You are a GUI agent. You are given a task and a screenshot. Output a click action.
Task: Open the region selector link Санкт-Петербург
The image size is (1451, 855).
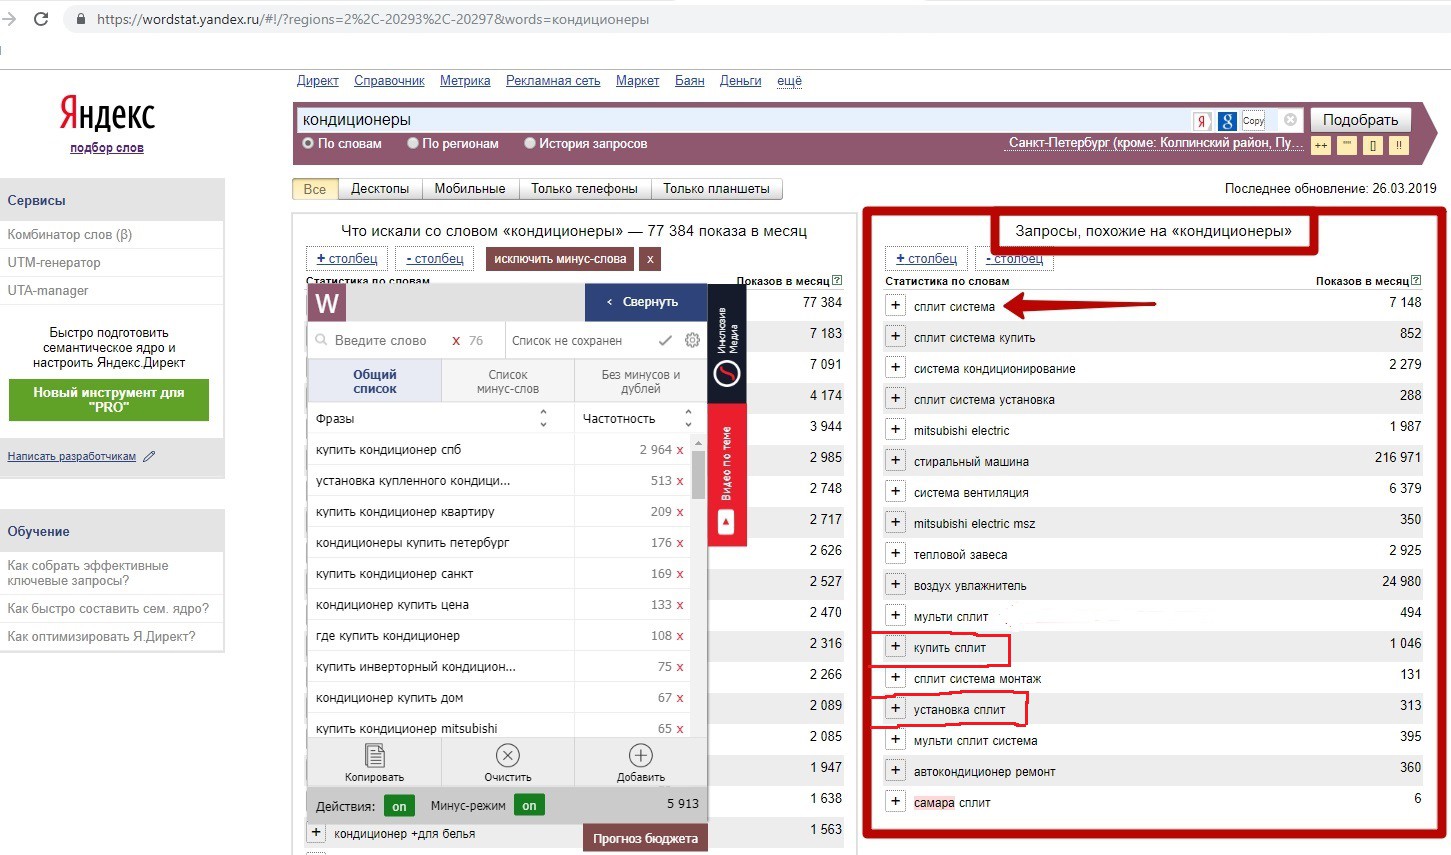point(1155,143)
